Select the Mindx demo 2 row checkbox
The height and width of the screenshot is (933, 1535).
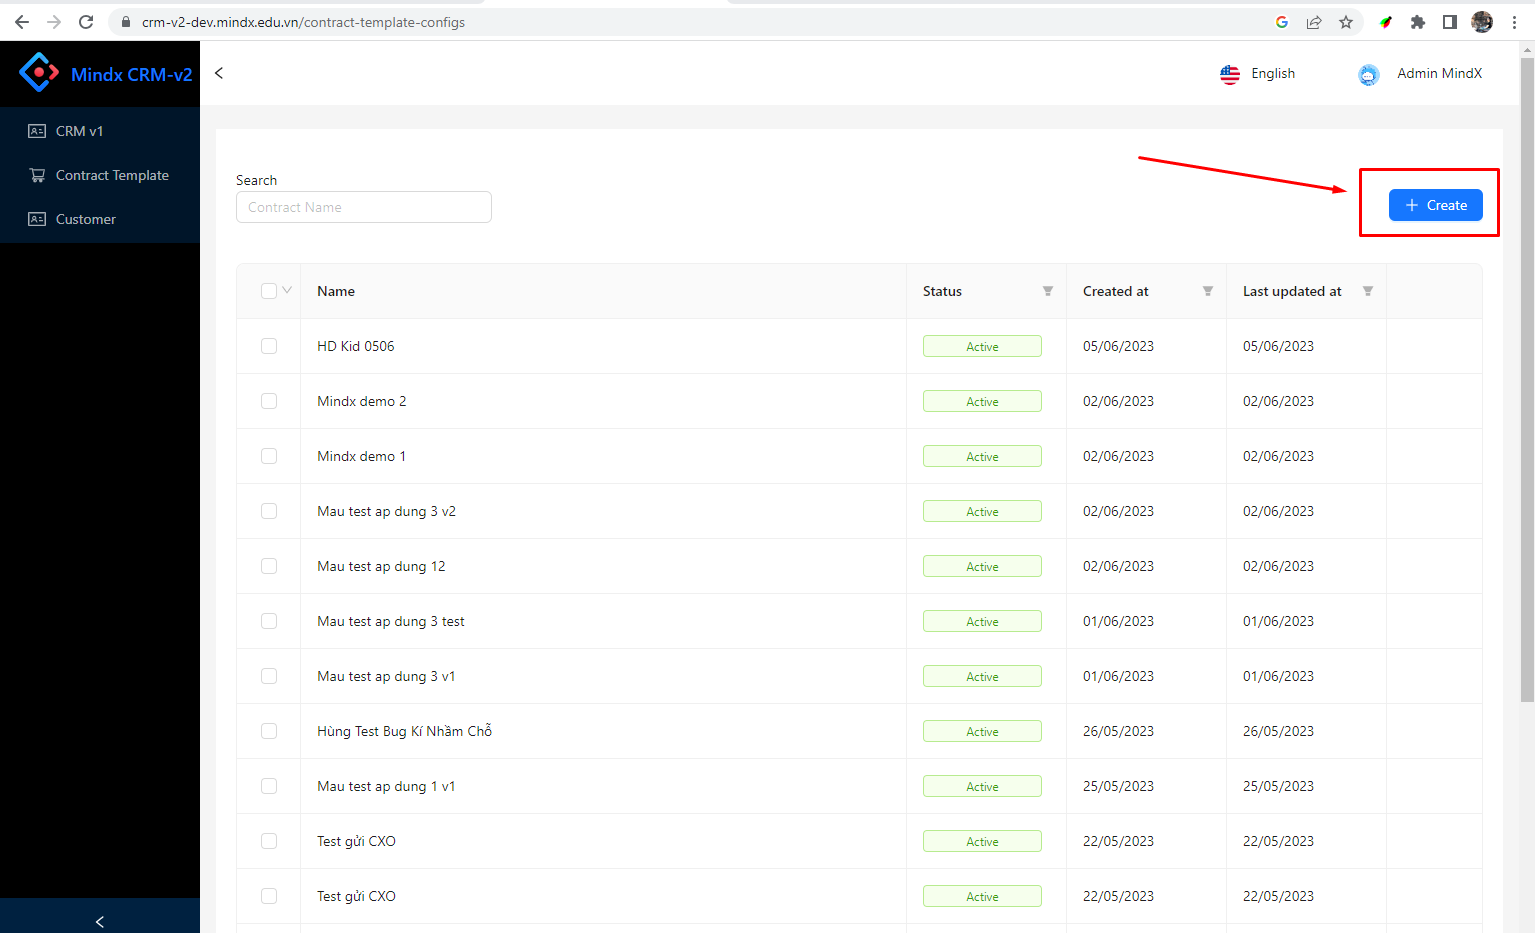[x=269, y=401]
